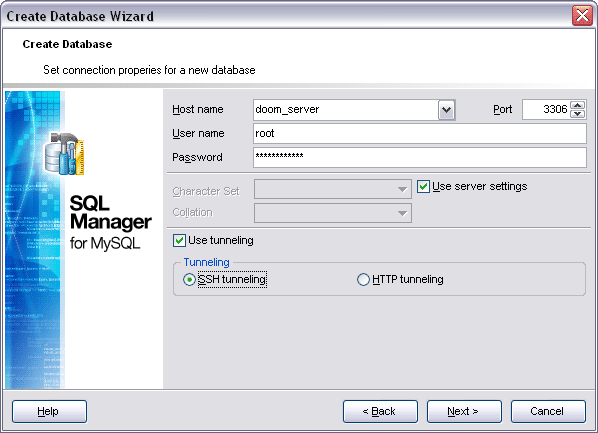The image size is (598, 433).
Task: Go to previous step with Back button
Action: (x=380, y=411)
